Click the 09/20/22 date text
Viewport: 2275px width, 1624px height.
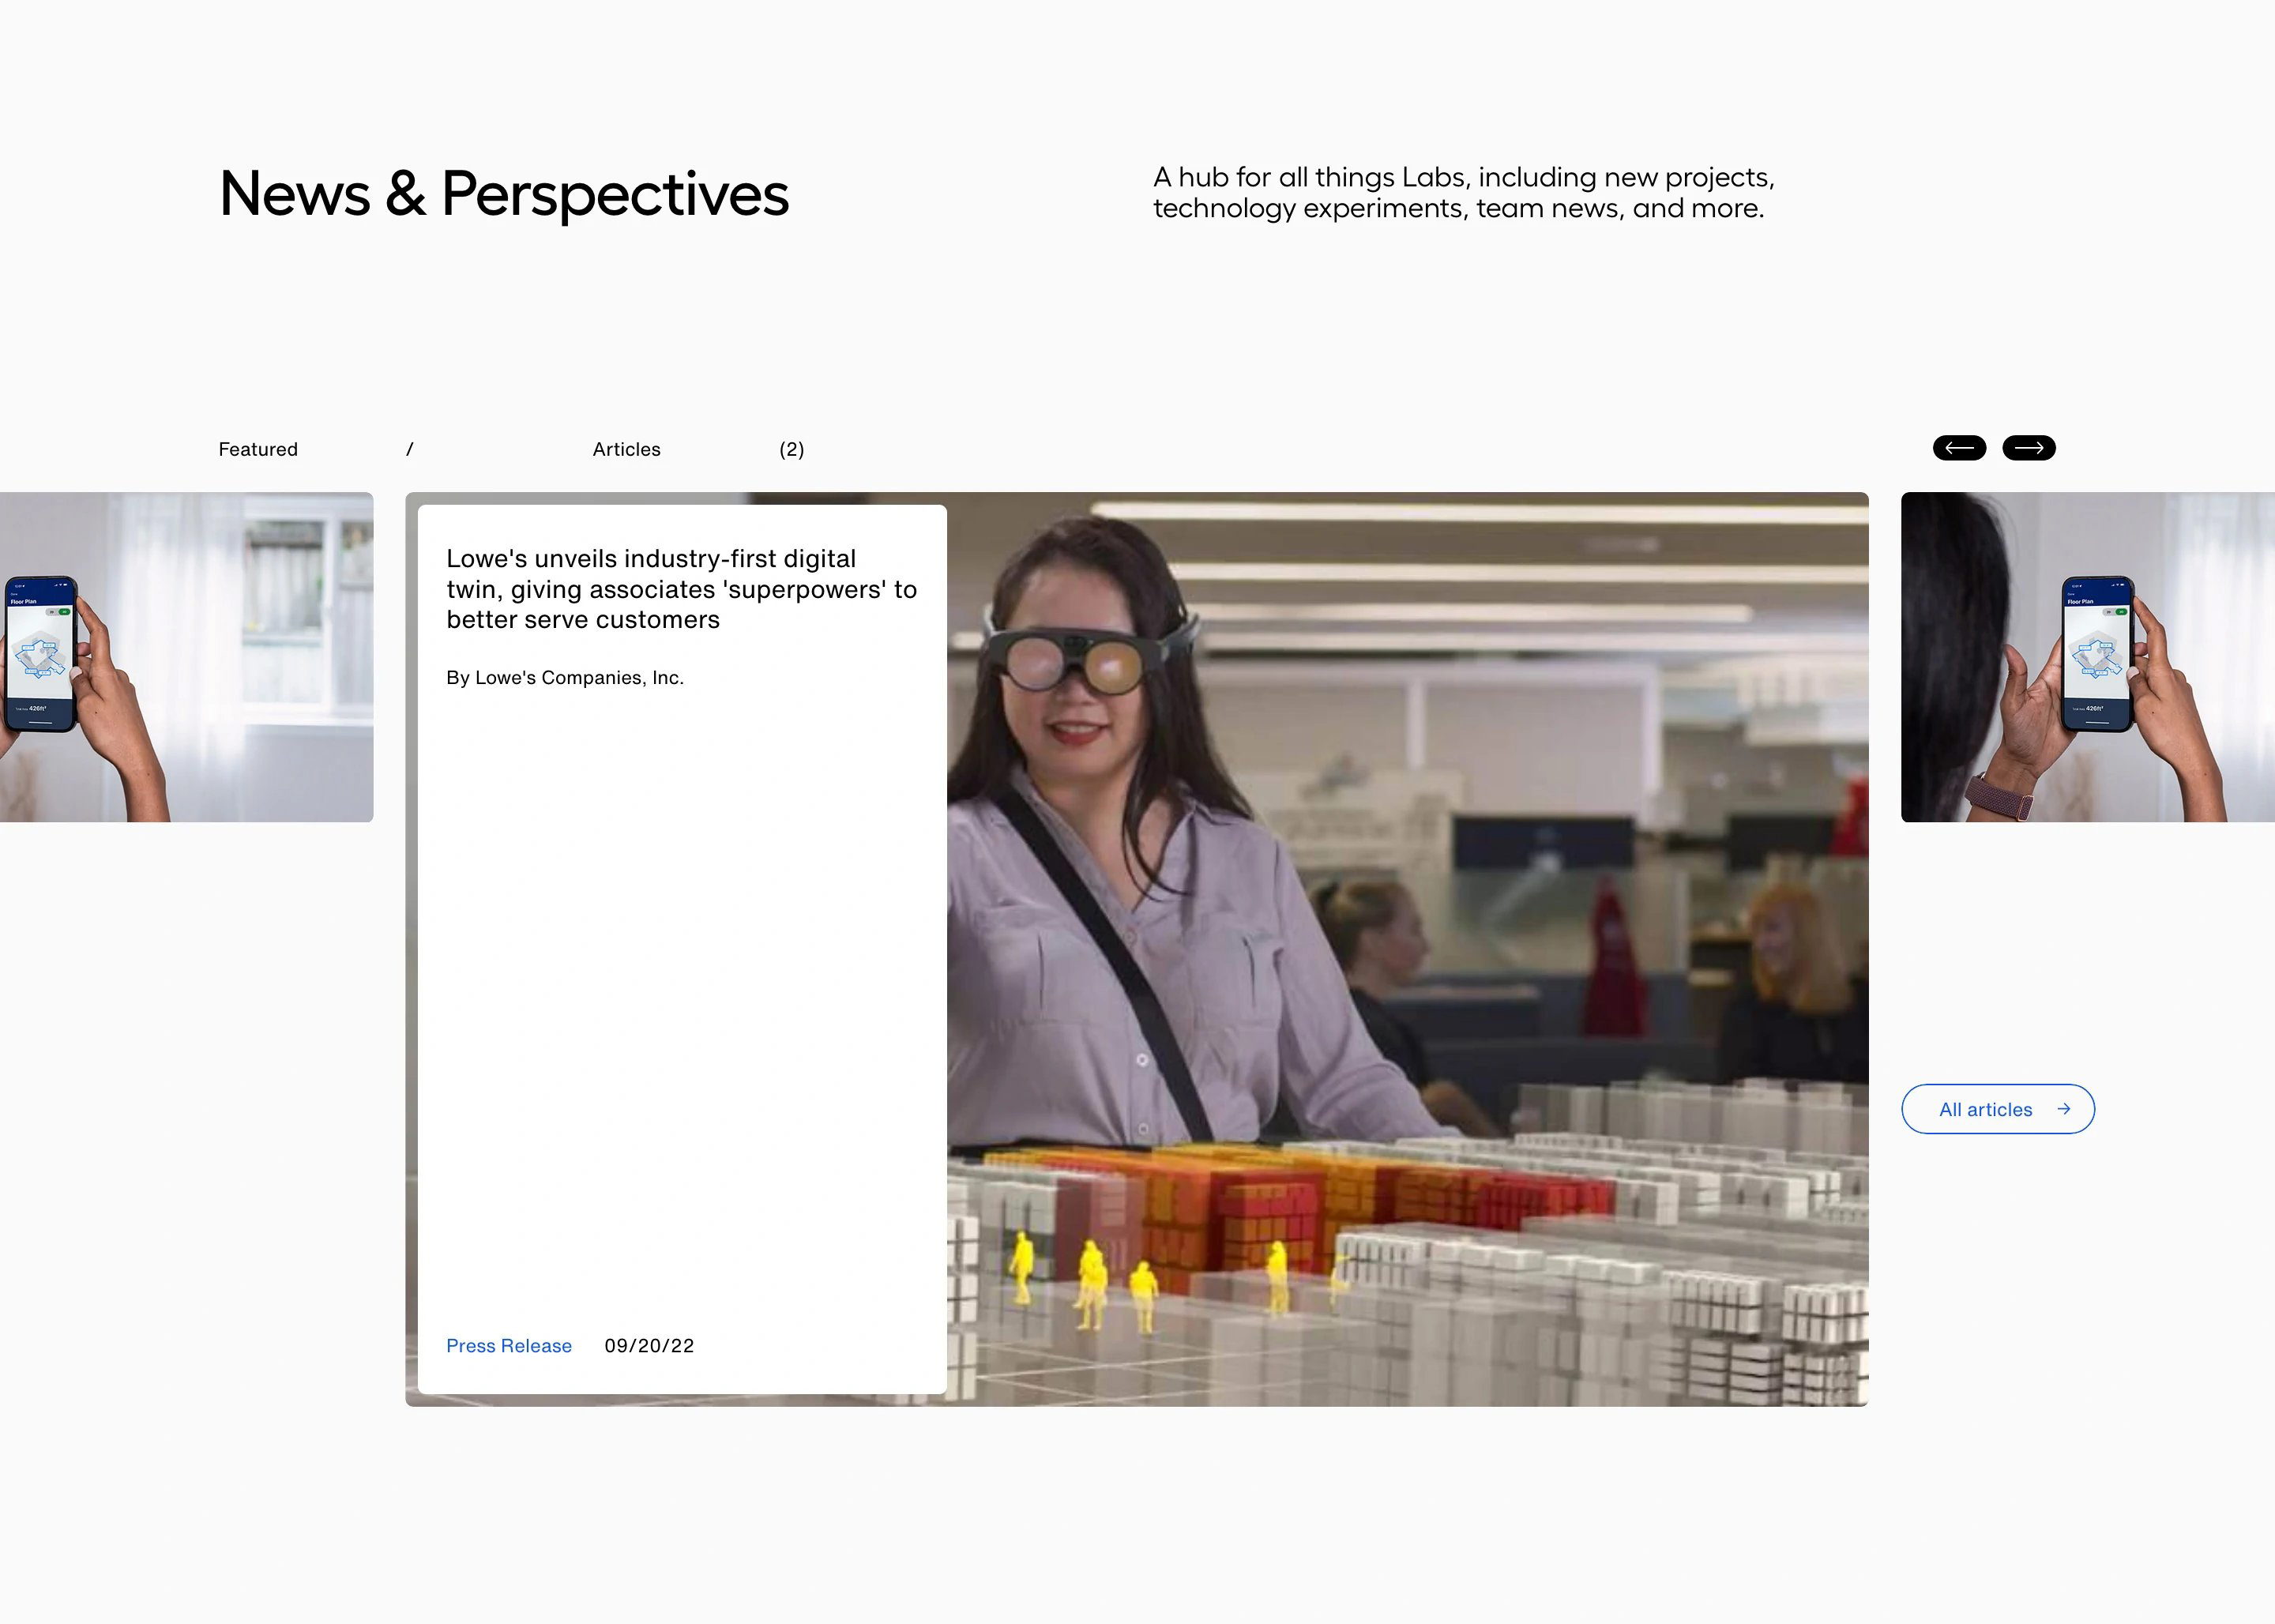coord(649,1346)
